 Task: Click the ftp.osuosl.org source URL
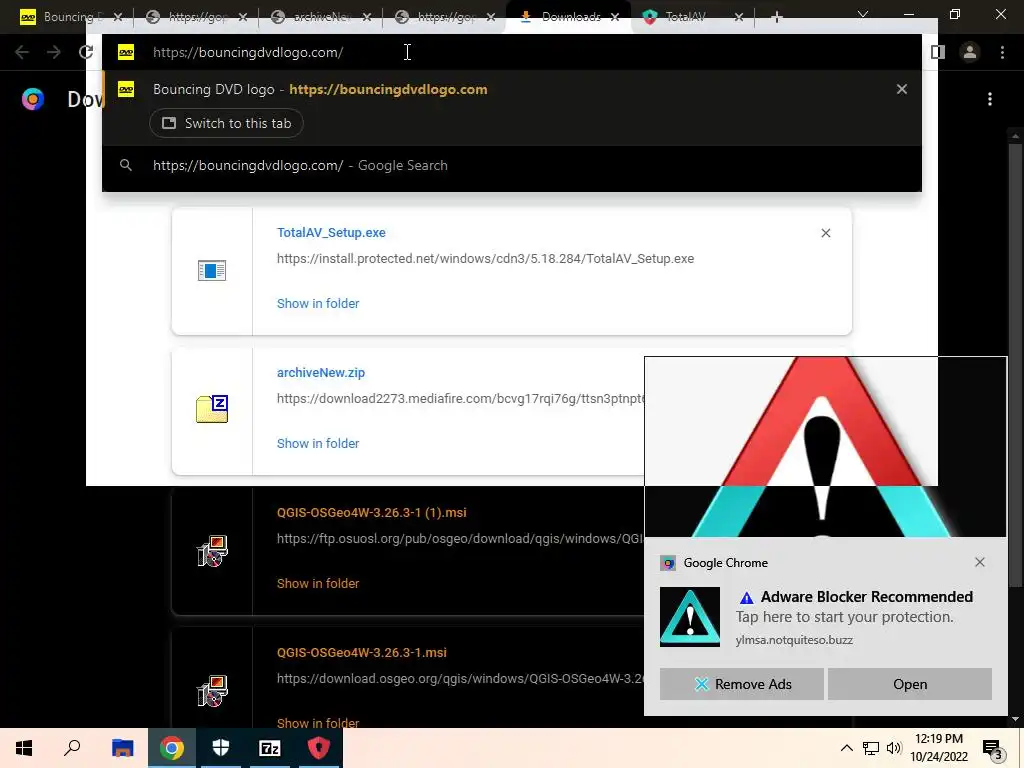coord(460,539)
